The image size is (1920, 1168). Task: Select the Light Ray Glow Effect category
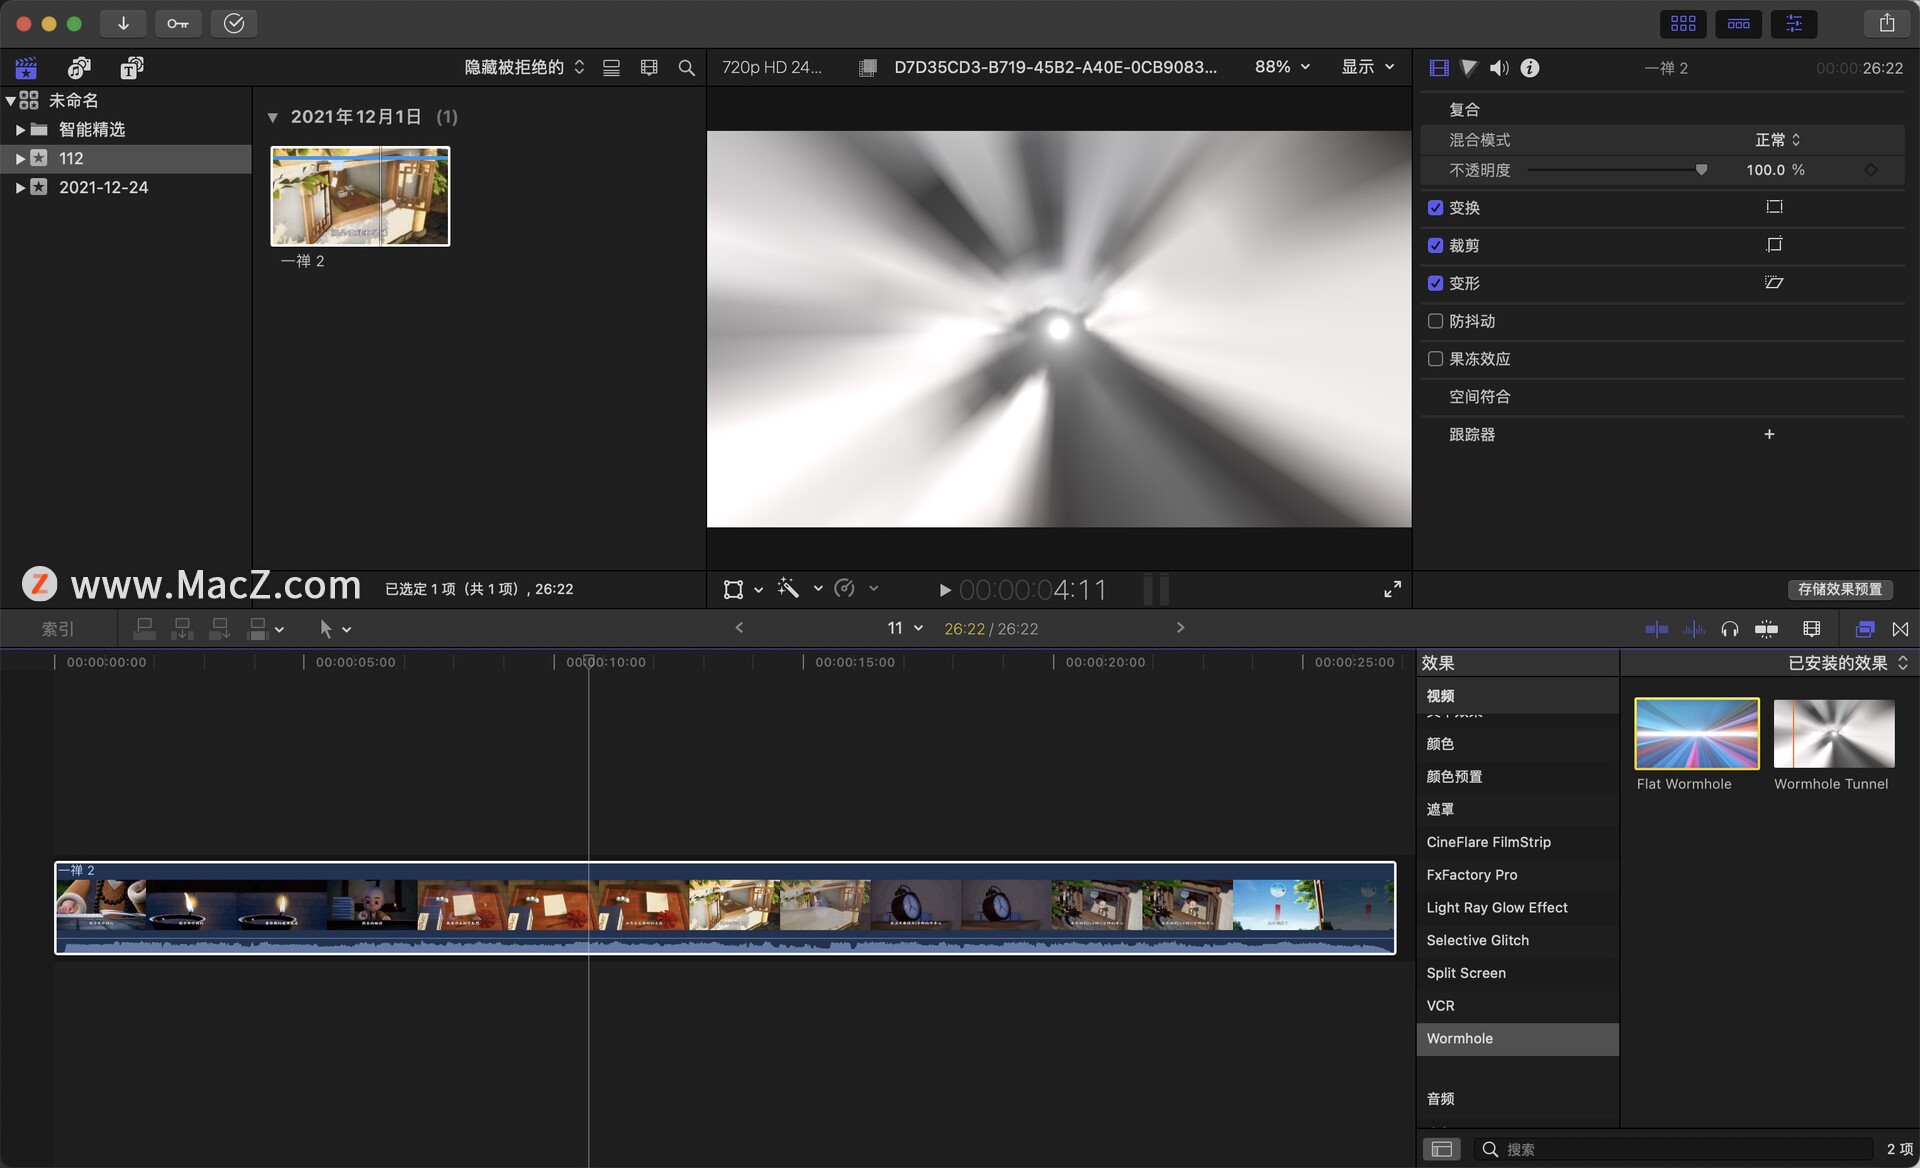(1496, 907)
